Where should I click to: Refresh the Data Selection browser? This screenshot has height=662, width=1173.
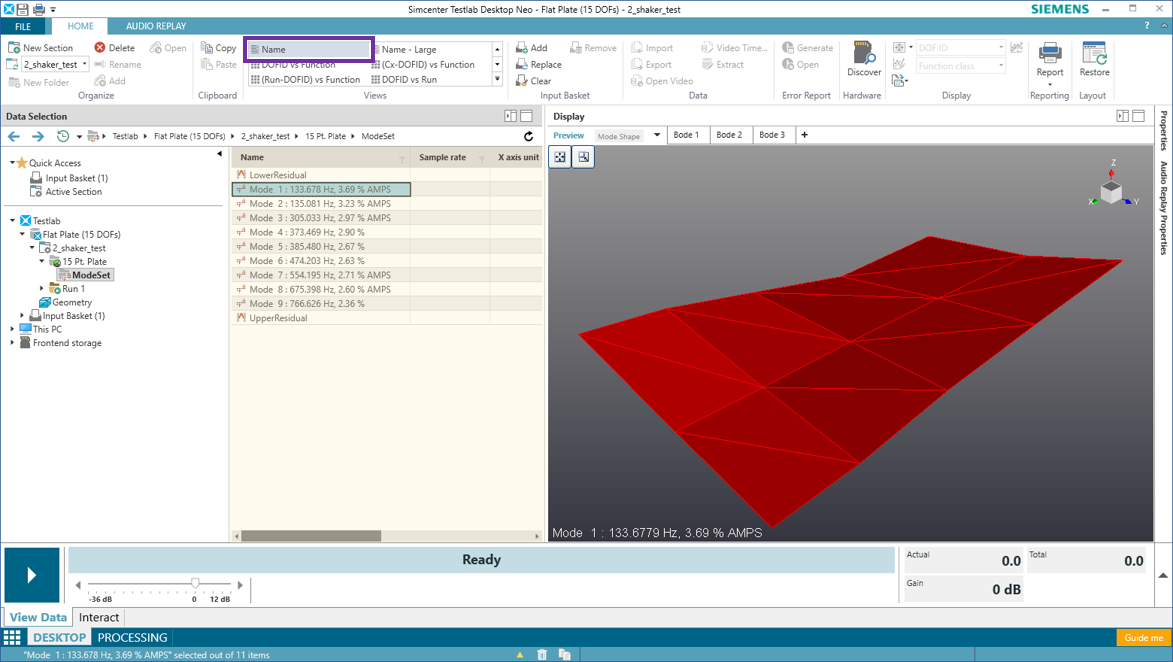(529, 136)
